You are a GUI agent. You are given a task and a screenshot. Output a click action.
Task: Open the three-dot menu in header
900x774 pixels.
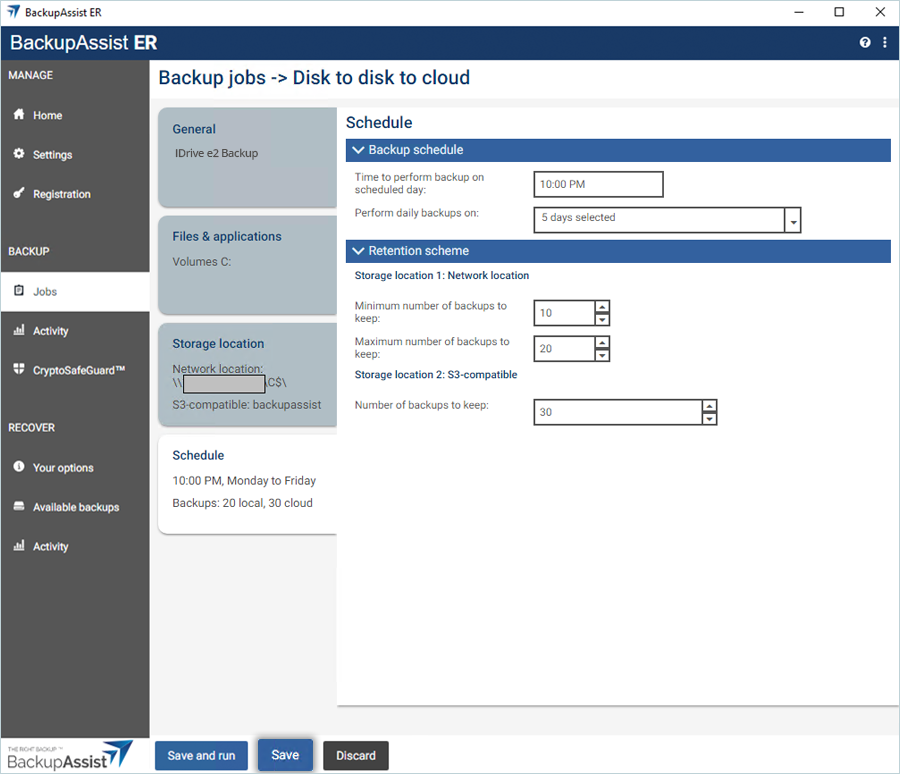pos(885,43)
